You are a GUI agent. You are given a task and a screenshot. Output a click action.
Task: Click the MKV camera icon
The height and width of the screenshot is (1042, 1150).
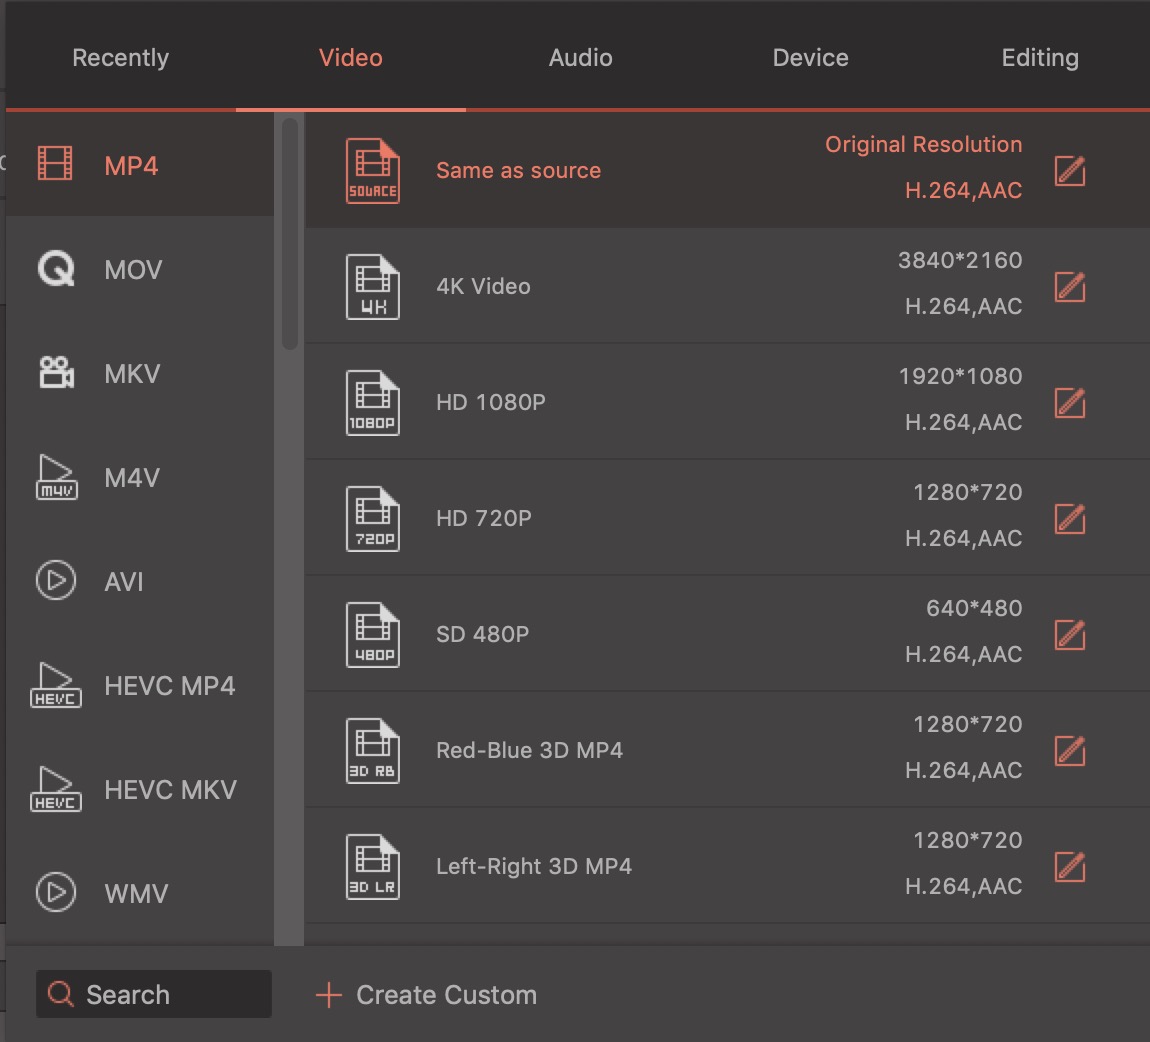56,372
